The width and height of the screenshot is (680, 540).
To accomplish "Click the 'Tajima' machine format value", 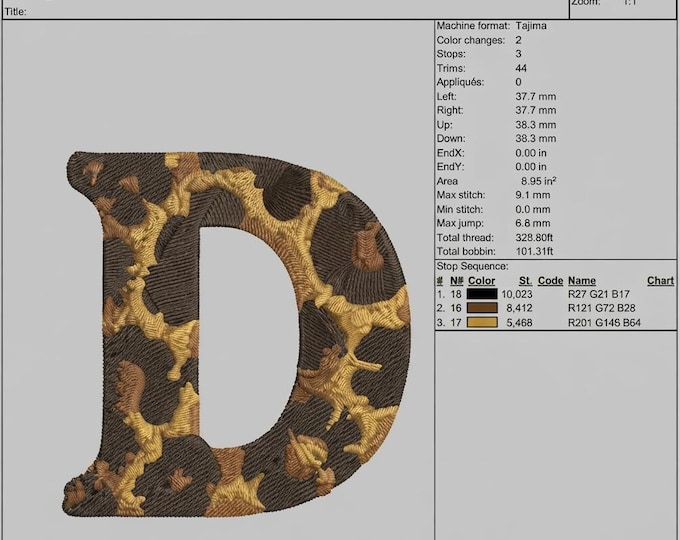I will pos(531,26).
